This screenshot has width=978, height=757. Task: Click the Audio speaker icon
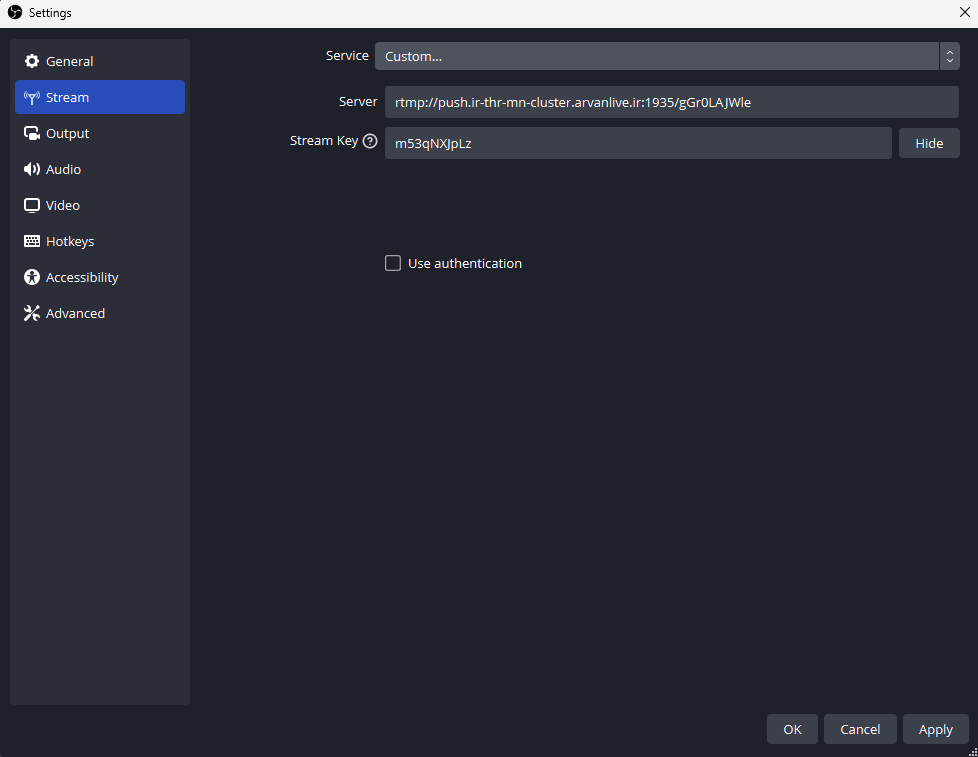point(31,169)
